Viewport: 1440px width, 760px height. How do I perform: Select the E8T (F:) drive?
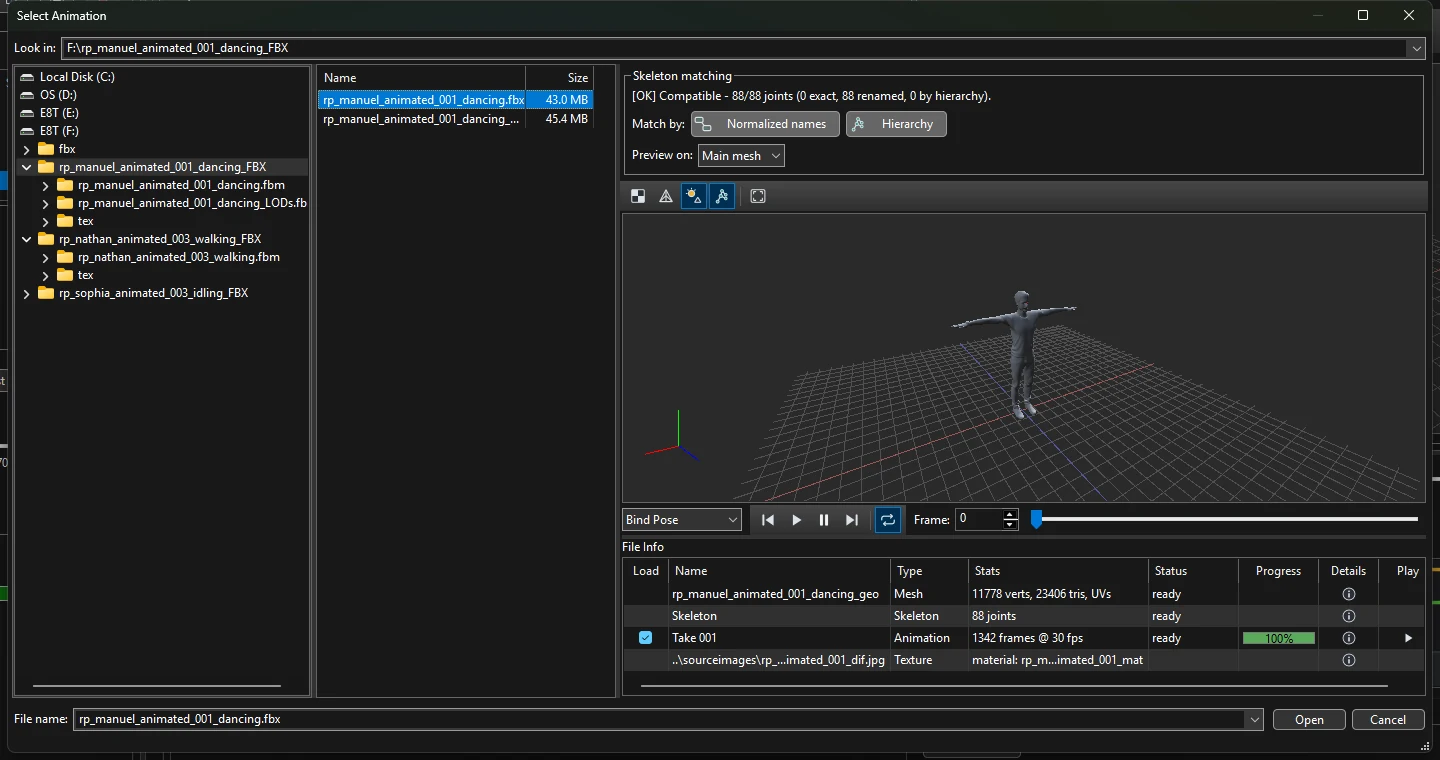click(x=59, y=131)
